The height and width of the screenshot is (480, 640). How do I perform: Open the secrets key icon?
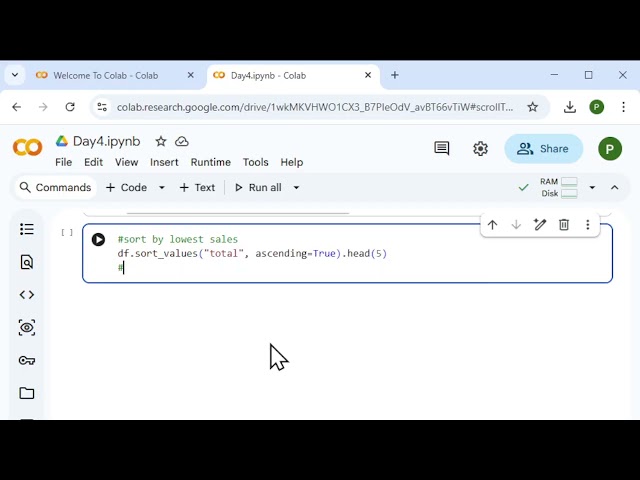tap(27, 360)
